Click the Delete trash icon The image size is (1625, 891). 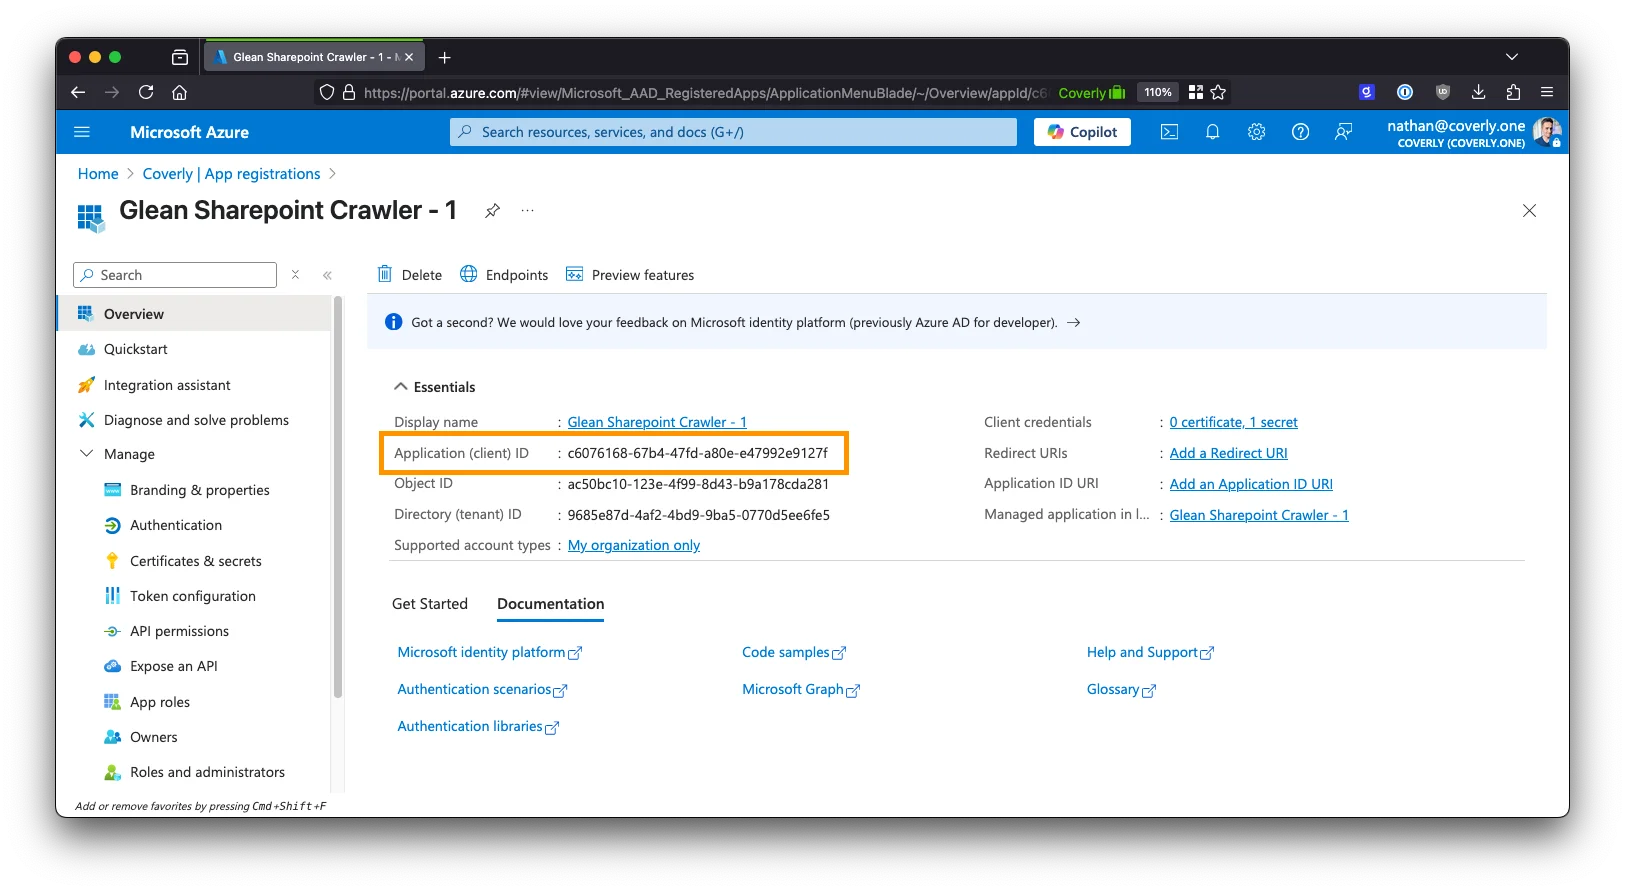tap(385, 275)
